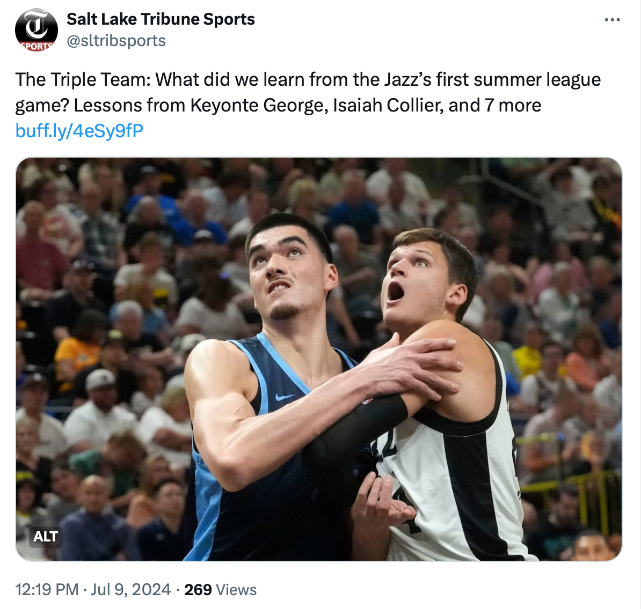Visit the @sltribsports handle link
The width and height of the screenshot is (641, 609).
(116, 41)
